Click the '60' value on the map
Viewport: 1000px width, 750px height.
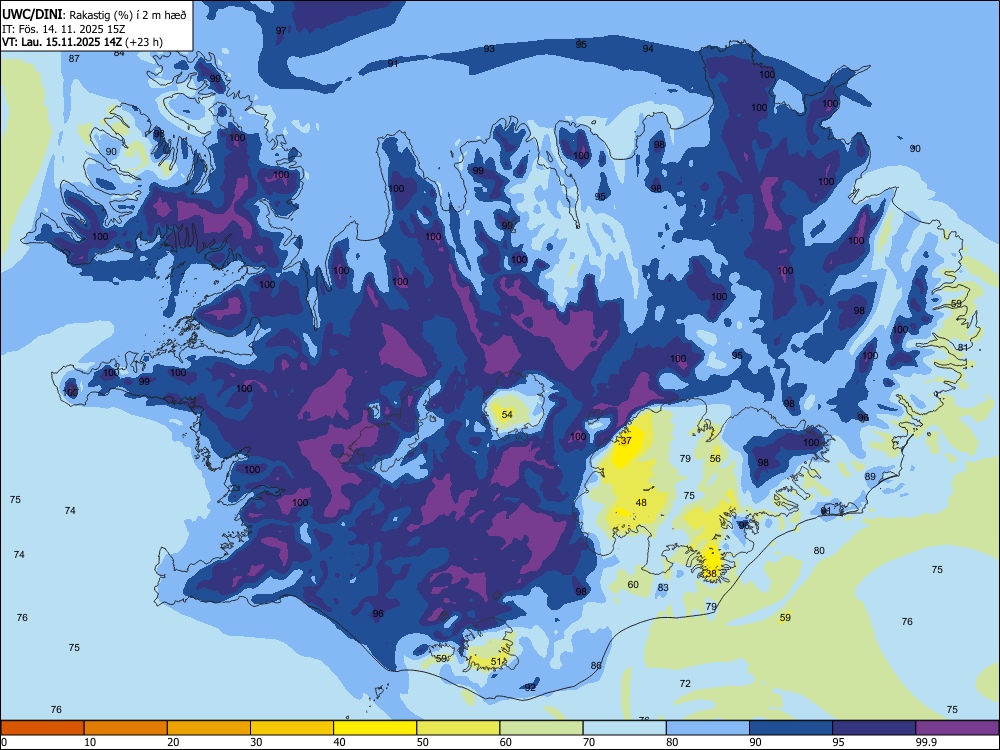[633, 585]
